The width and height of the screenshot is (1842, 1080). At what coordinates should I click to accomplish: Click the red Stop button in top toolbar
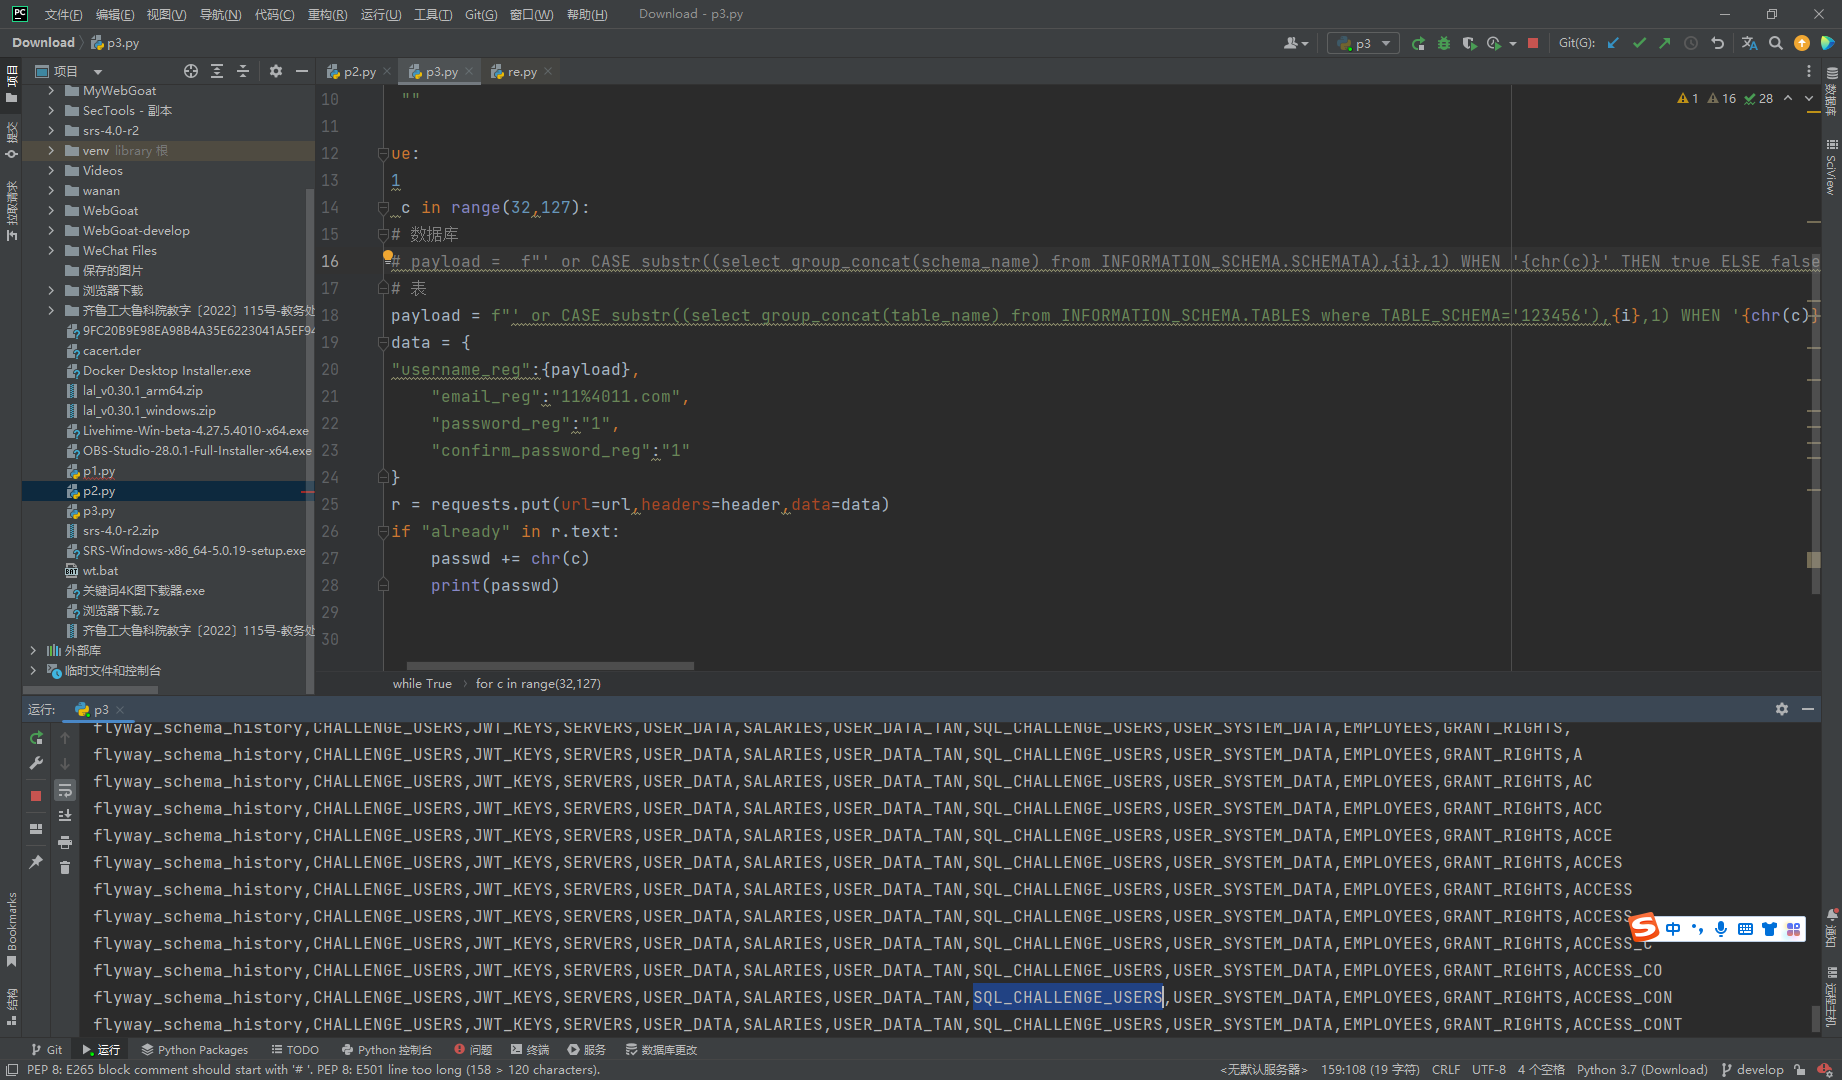coord(1533,43)
